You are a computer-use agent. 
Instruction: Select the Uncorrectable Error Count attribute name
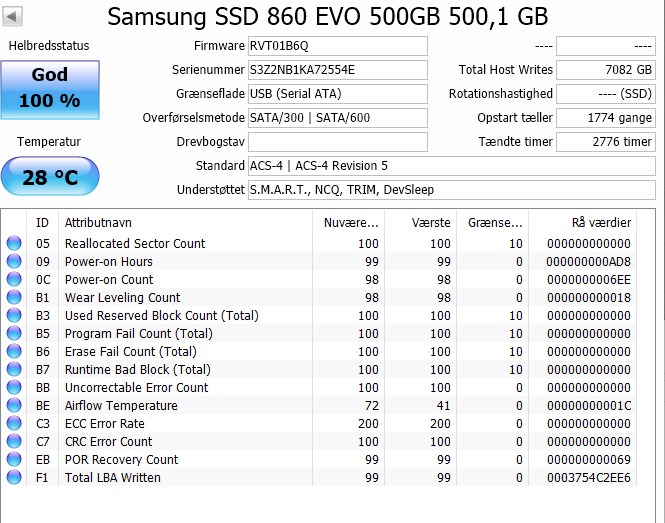click(137, 388)
